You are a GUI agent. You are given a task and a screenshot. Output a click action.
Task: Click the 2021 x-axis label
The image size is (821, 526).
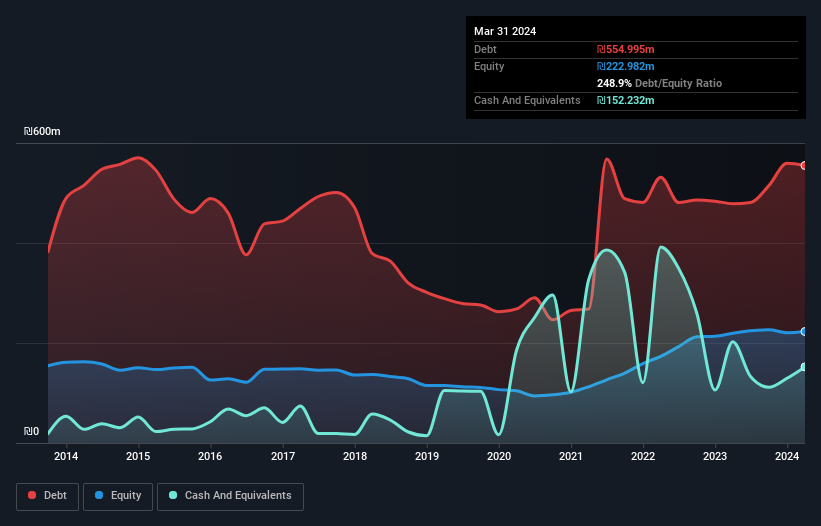(x=571, y=456)
